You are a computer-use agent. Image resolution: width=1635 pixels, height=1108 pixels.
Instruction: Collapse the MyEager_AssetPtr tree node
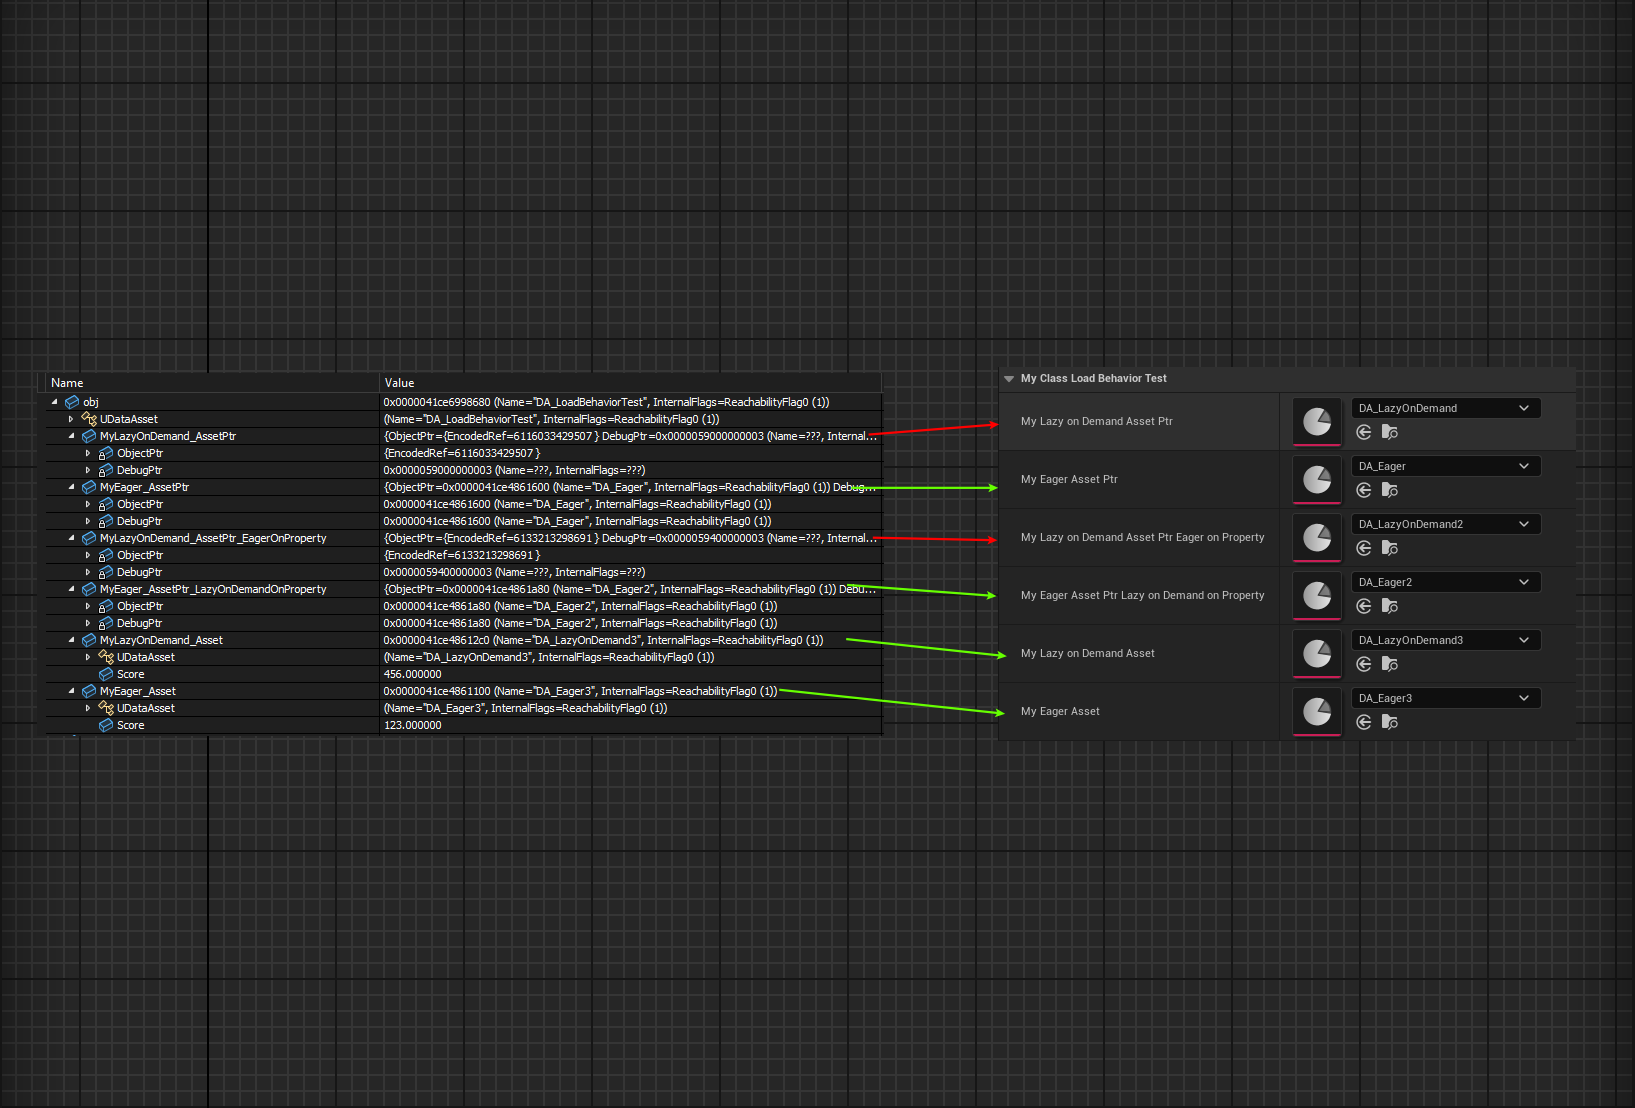72,487
